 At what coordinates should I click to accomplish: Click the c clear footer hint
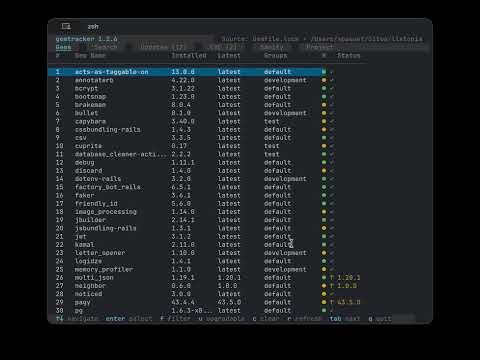coord(266,319)
